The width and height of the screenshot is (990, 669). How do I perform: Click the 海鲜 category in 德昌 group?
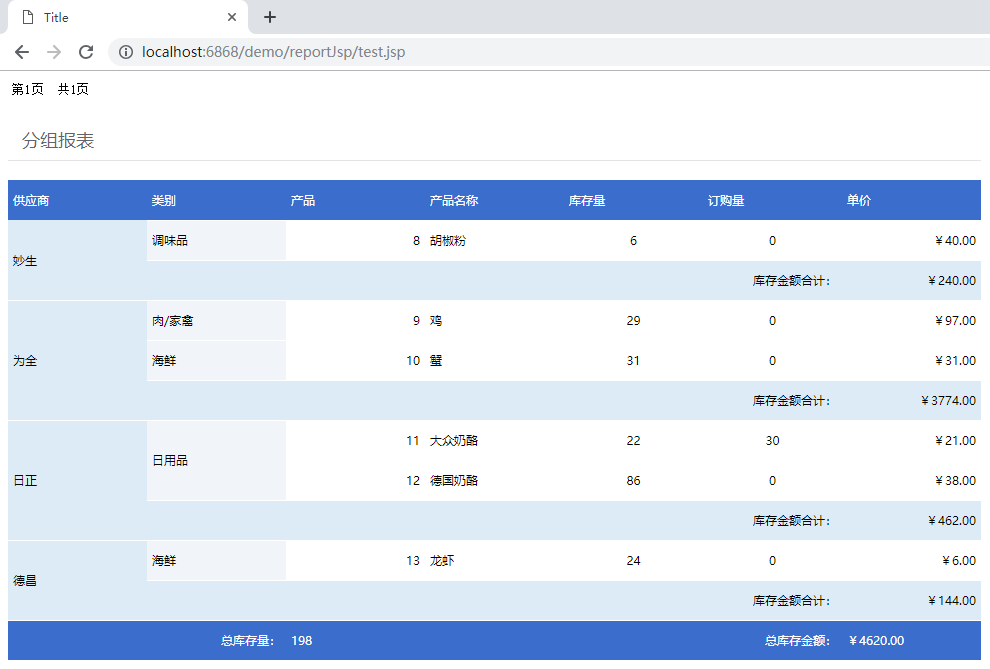(216, 560)
